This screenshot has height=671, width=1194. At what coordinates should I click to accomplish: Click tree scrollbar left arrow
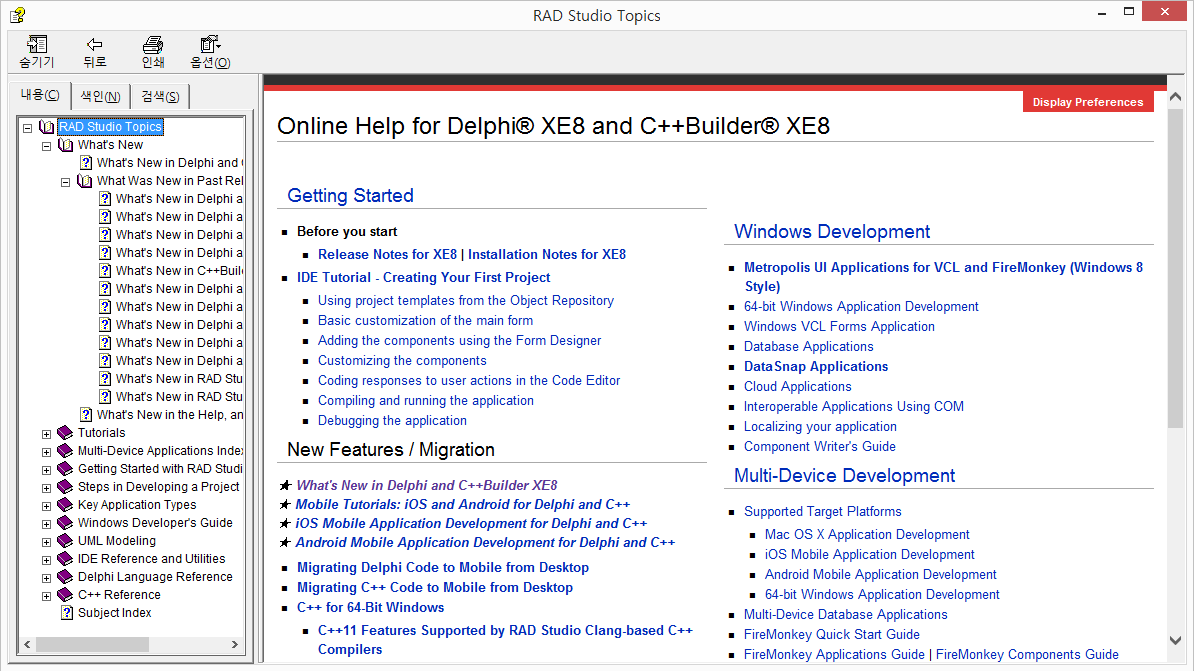tap(27, 644)
